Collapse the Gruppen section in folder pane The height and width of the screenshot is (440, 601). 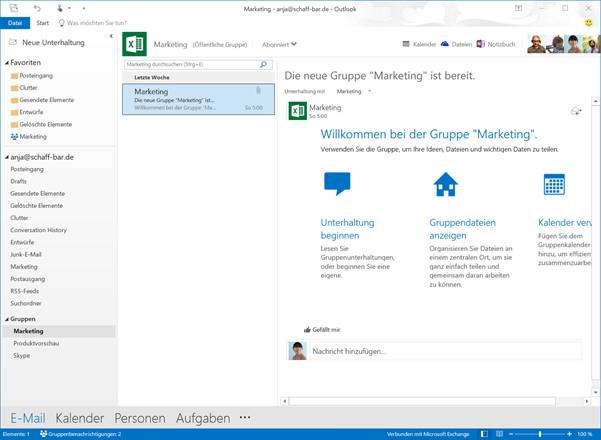[x=5, y=319]
